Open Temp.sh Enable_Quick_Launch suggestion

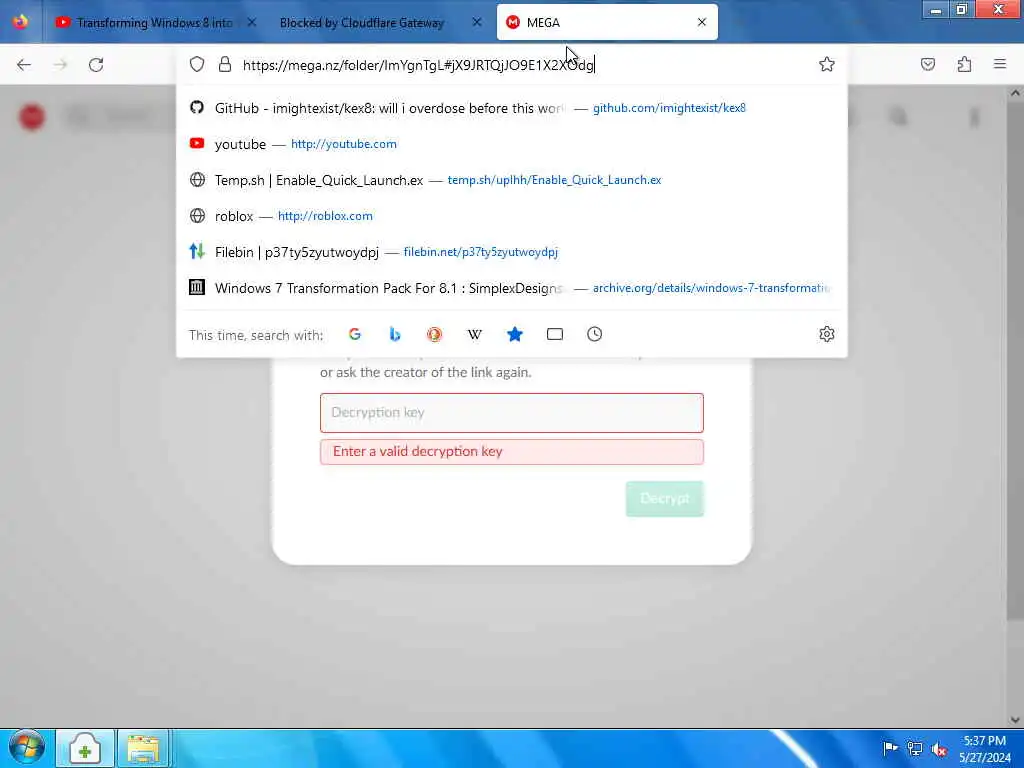pyautogui.click(x=511, y=180)
